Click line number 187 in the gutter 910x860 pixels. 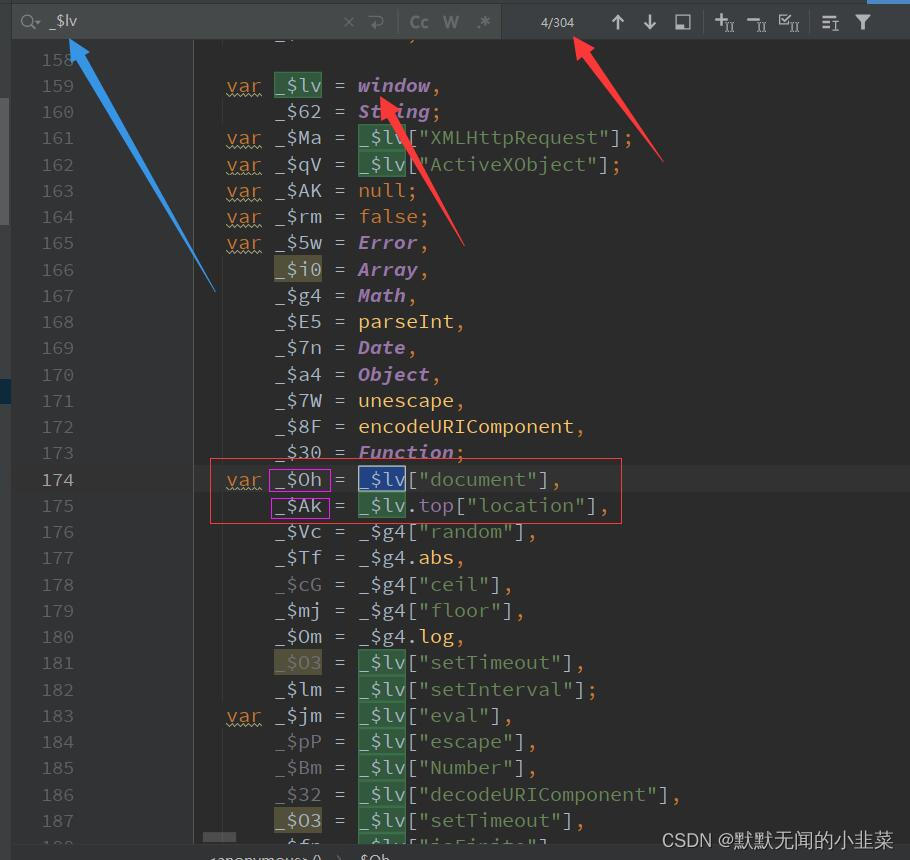point(57,821)
